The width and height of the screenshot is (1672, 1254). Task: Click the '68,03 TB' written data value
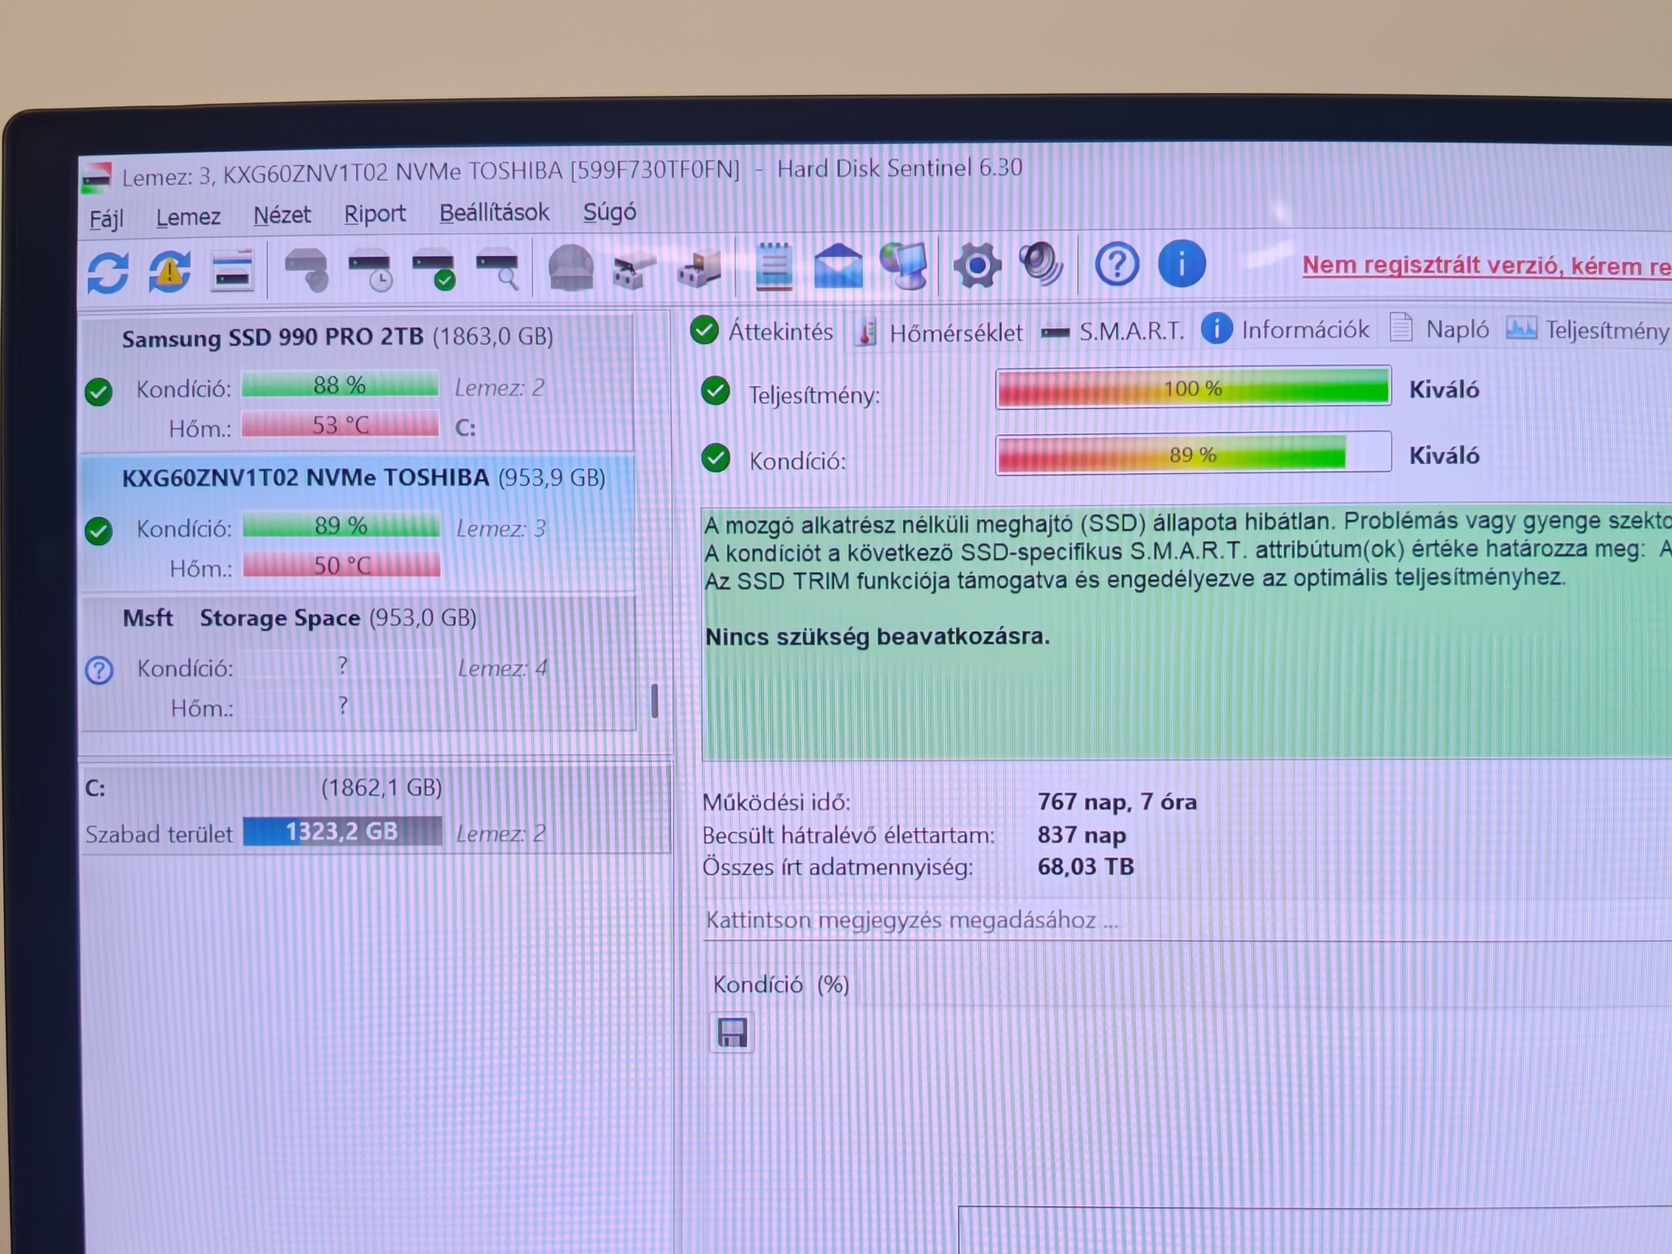pos(1086,866)
